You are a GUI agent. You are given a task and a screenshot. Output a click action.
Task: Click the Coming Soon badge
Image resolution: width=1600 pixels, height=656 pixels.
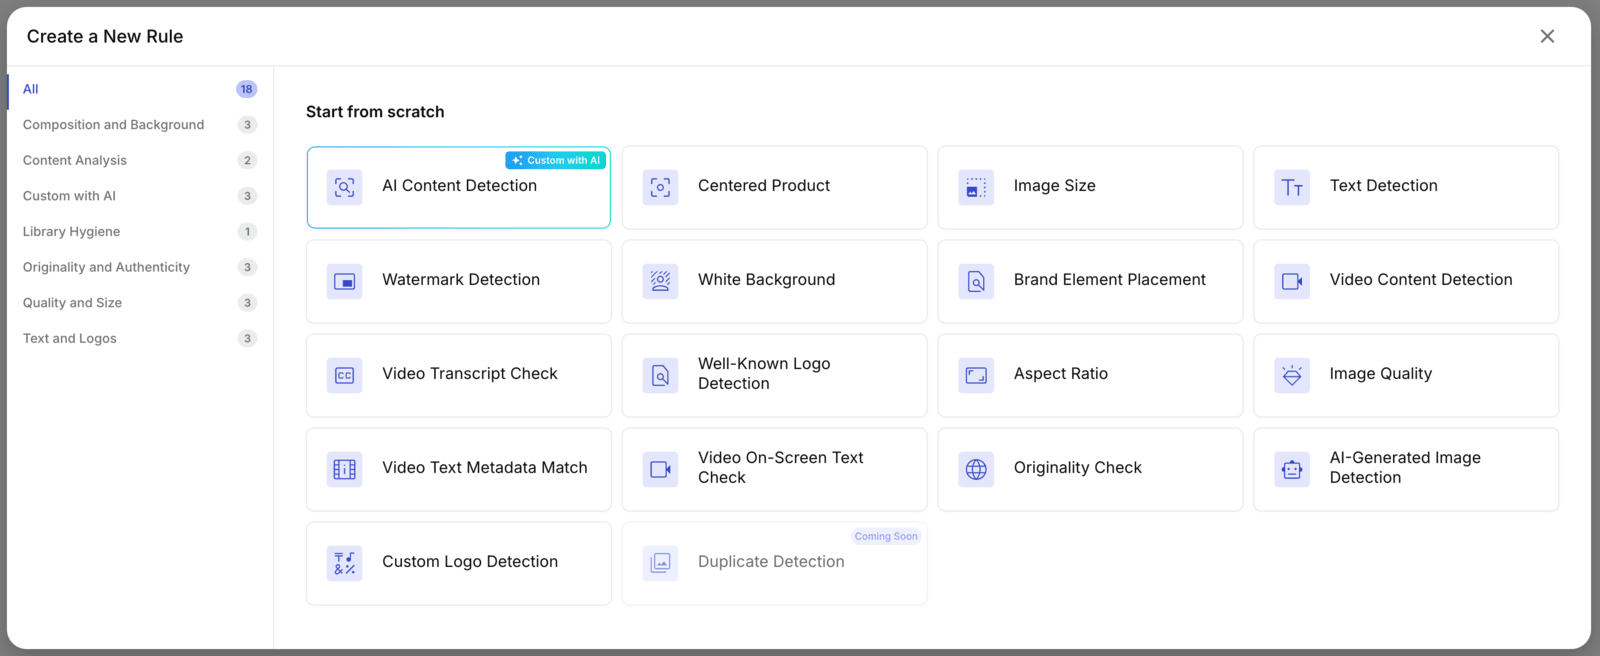click(x=886, y=536)
